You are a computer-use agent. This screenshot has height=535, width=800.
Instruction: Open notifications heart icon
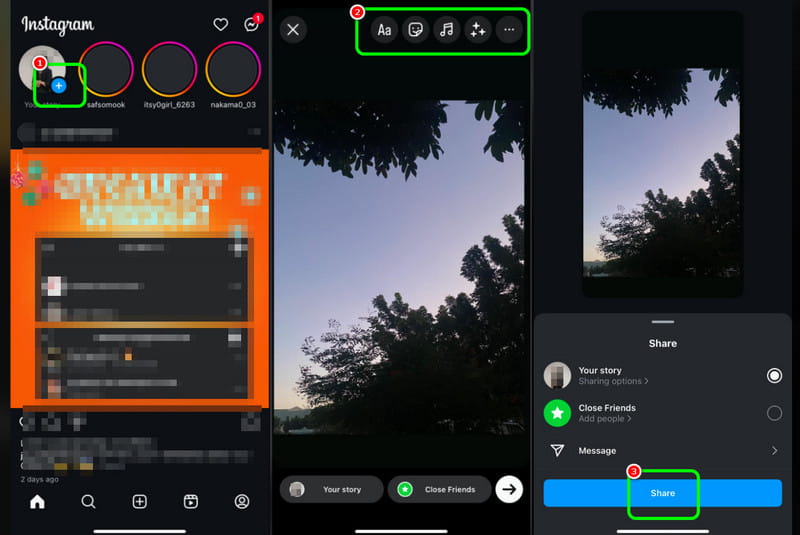[x=221, y=25]
